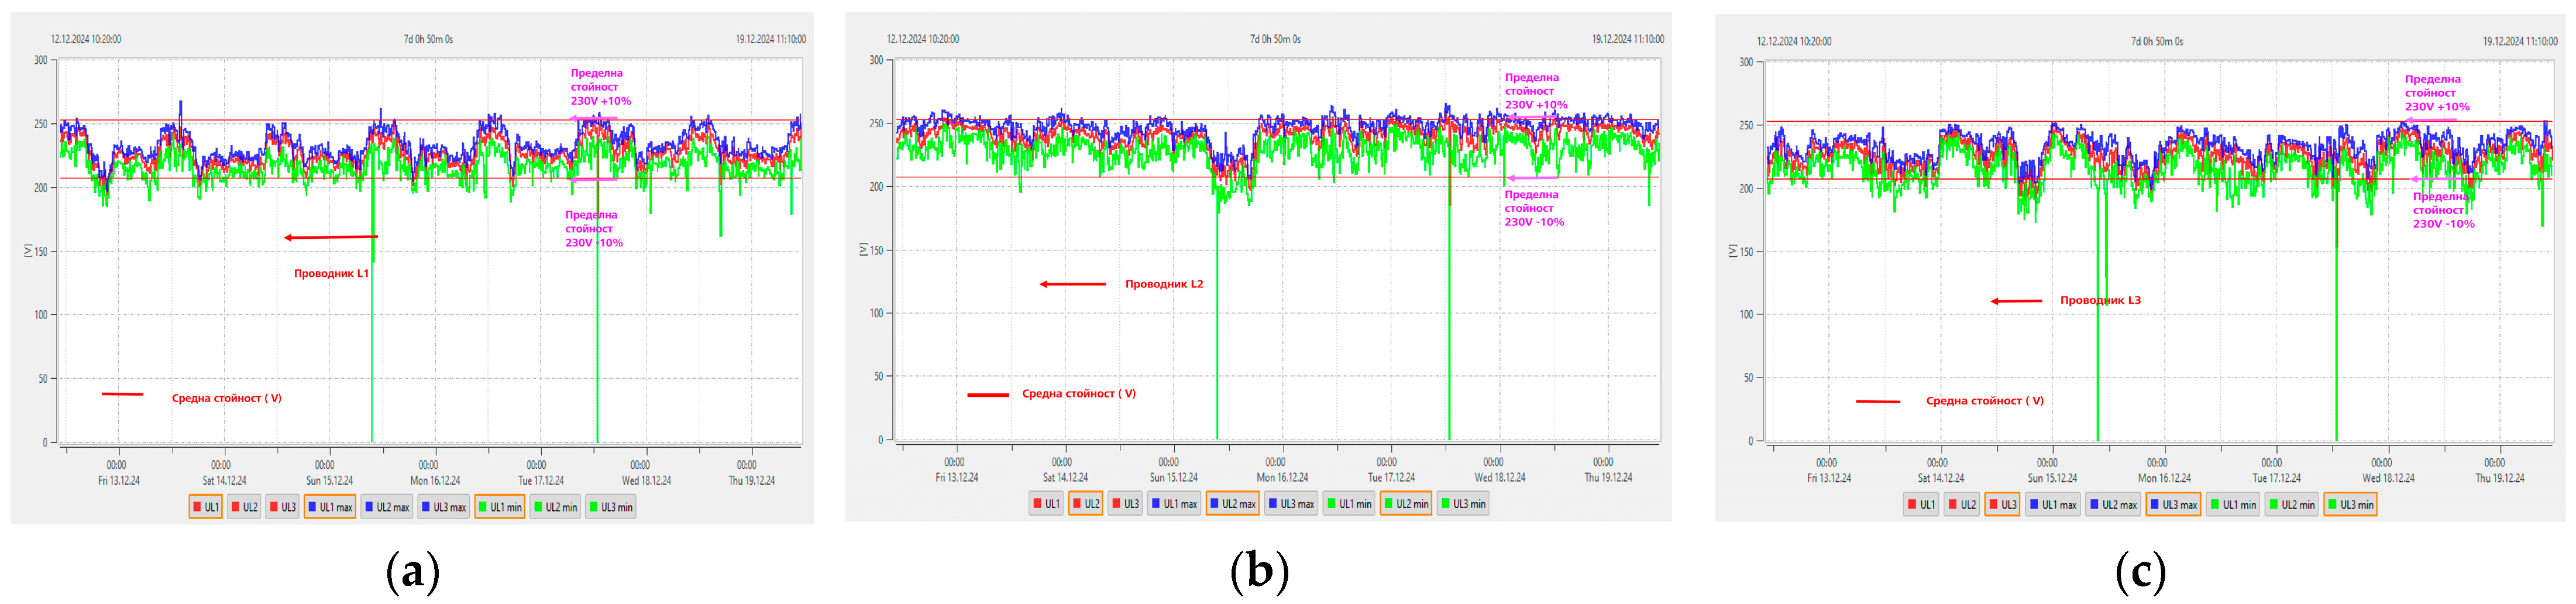The width and height of the screenshot is (2576, 604).
Task: Click duration '7d 0h 50m 0s' in chart (b)
Action: pos(1275,39)
